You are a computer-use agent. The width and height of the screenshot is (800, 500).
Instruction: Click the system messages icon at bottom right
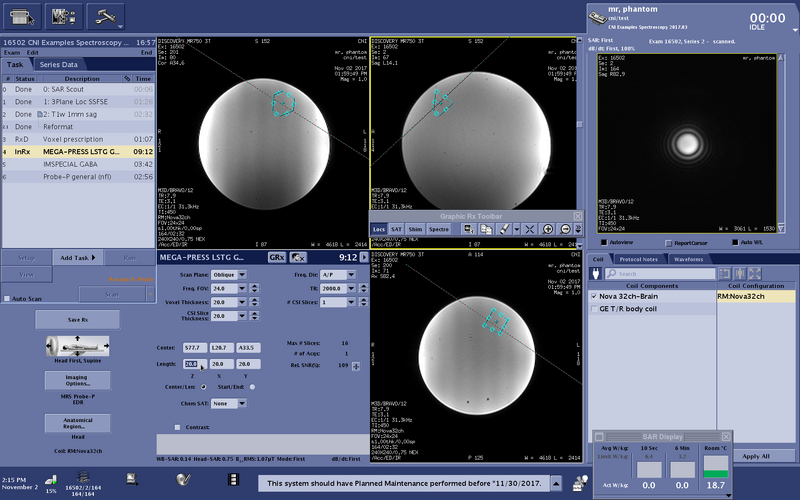580,483
